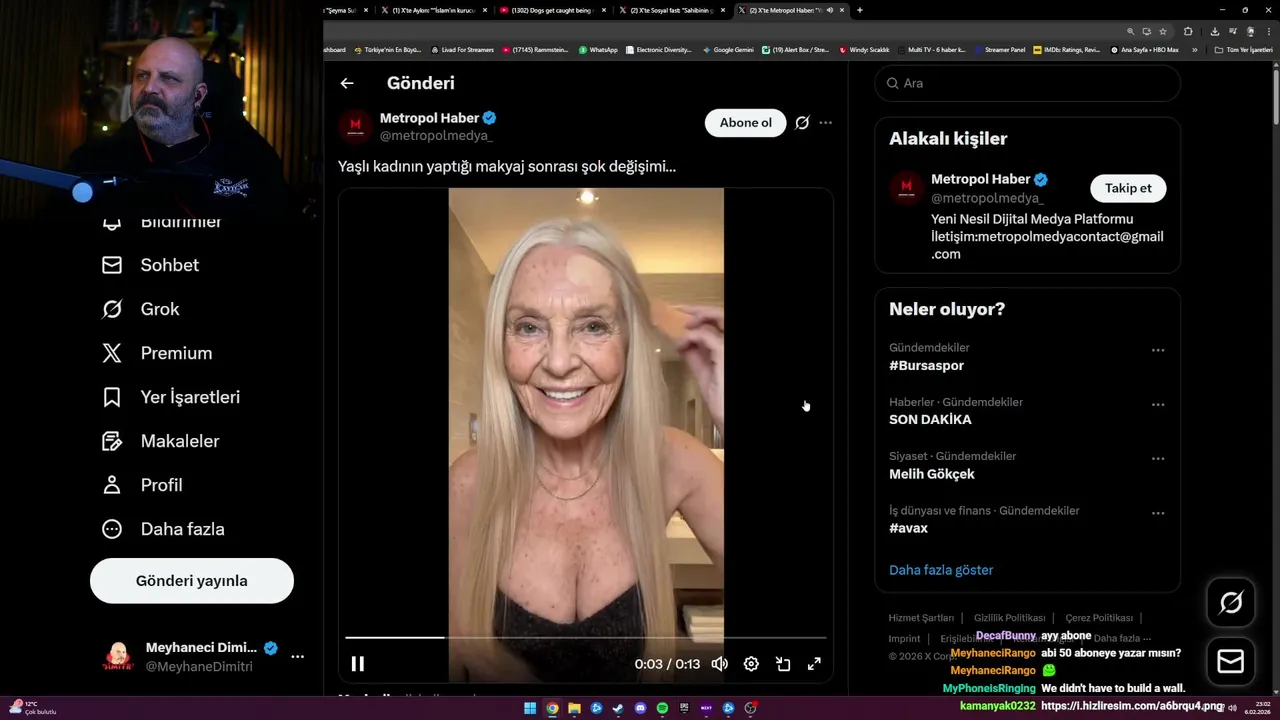1280x720 pixels.
Task: Open the Melih Gökçek trend
Action: pos(932,474)
